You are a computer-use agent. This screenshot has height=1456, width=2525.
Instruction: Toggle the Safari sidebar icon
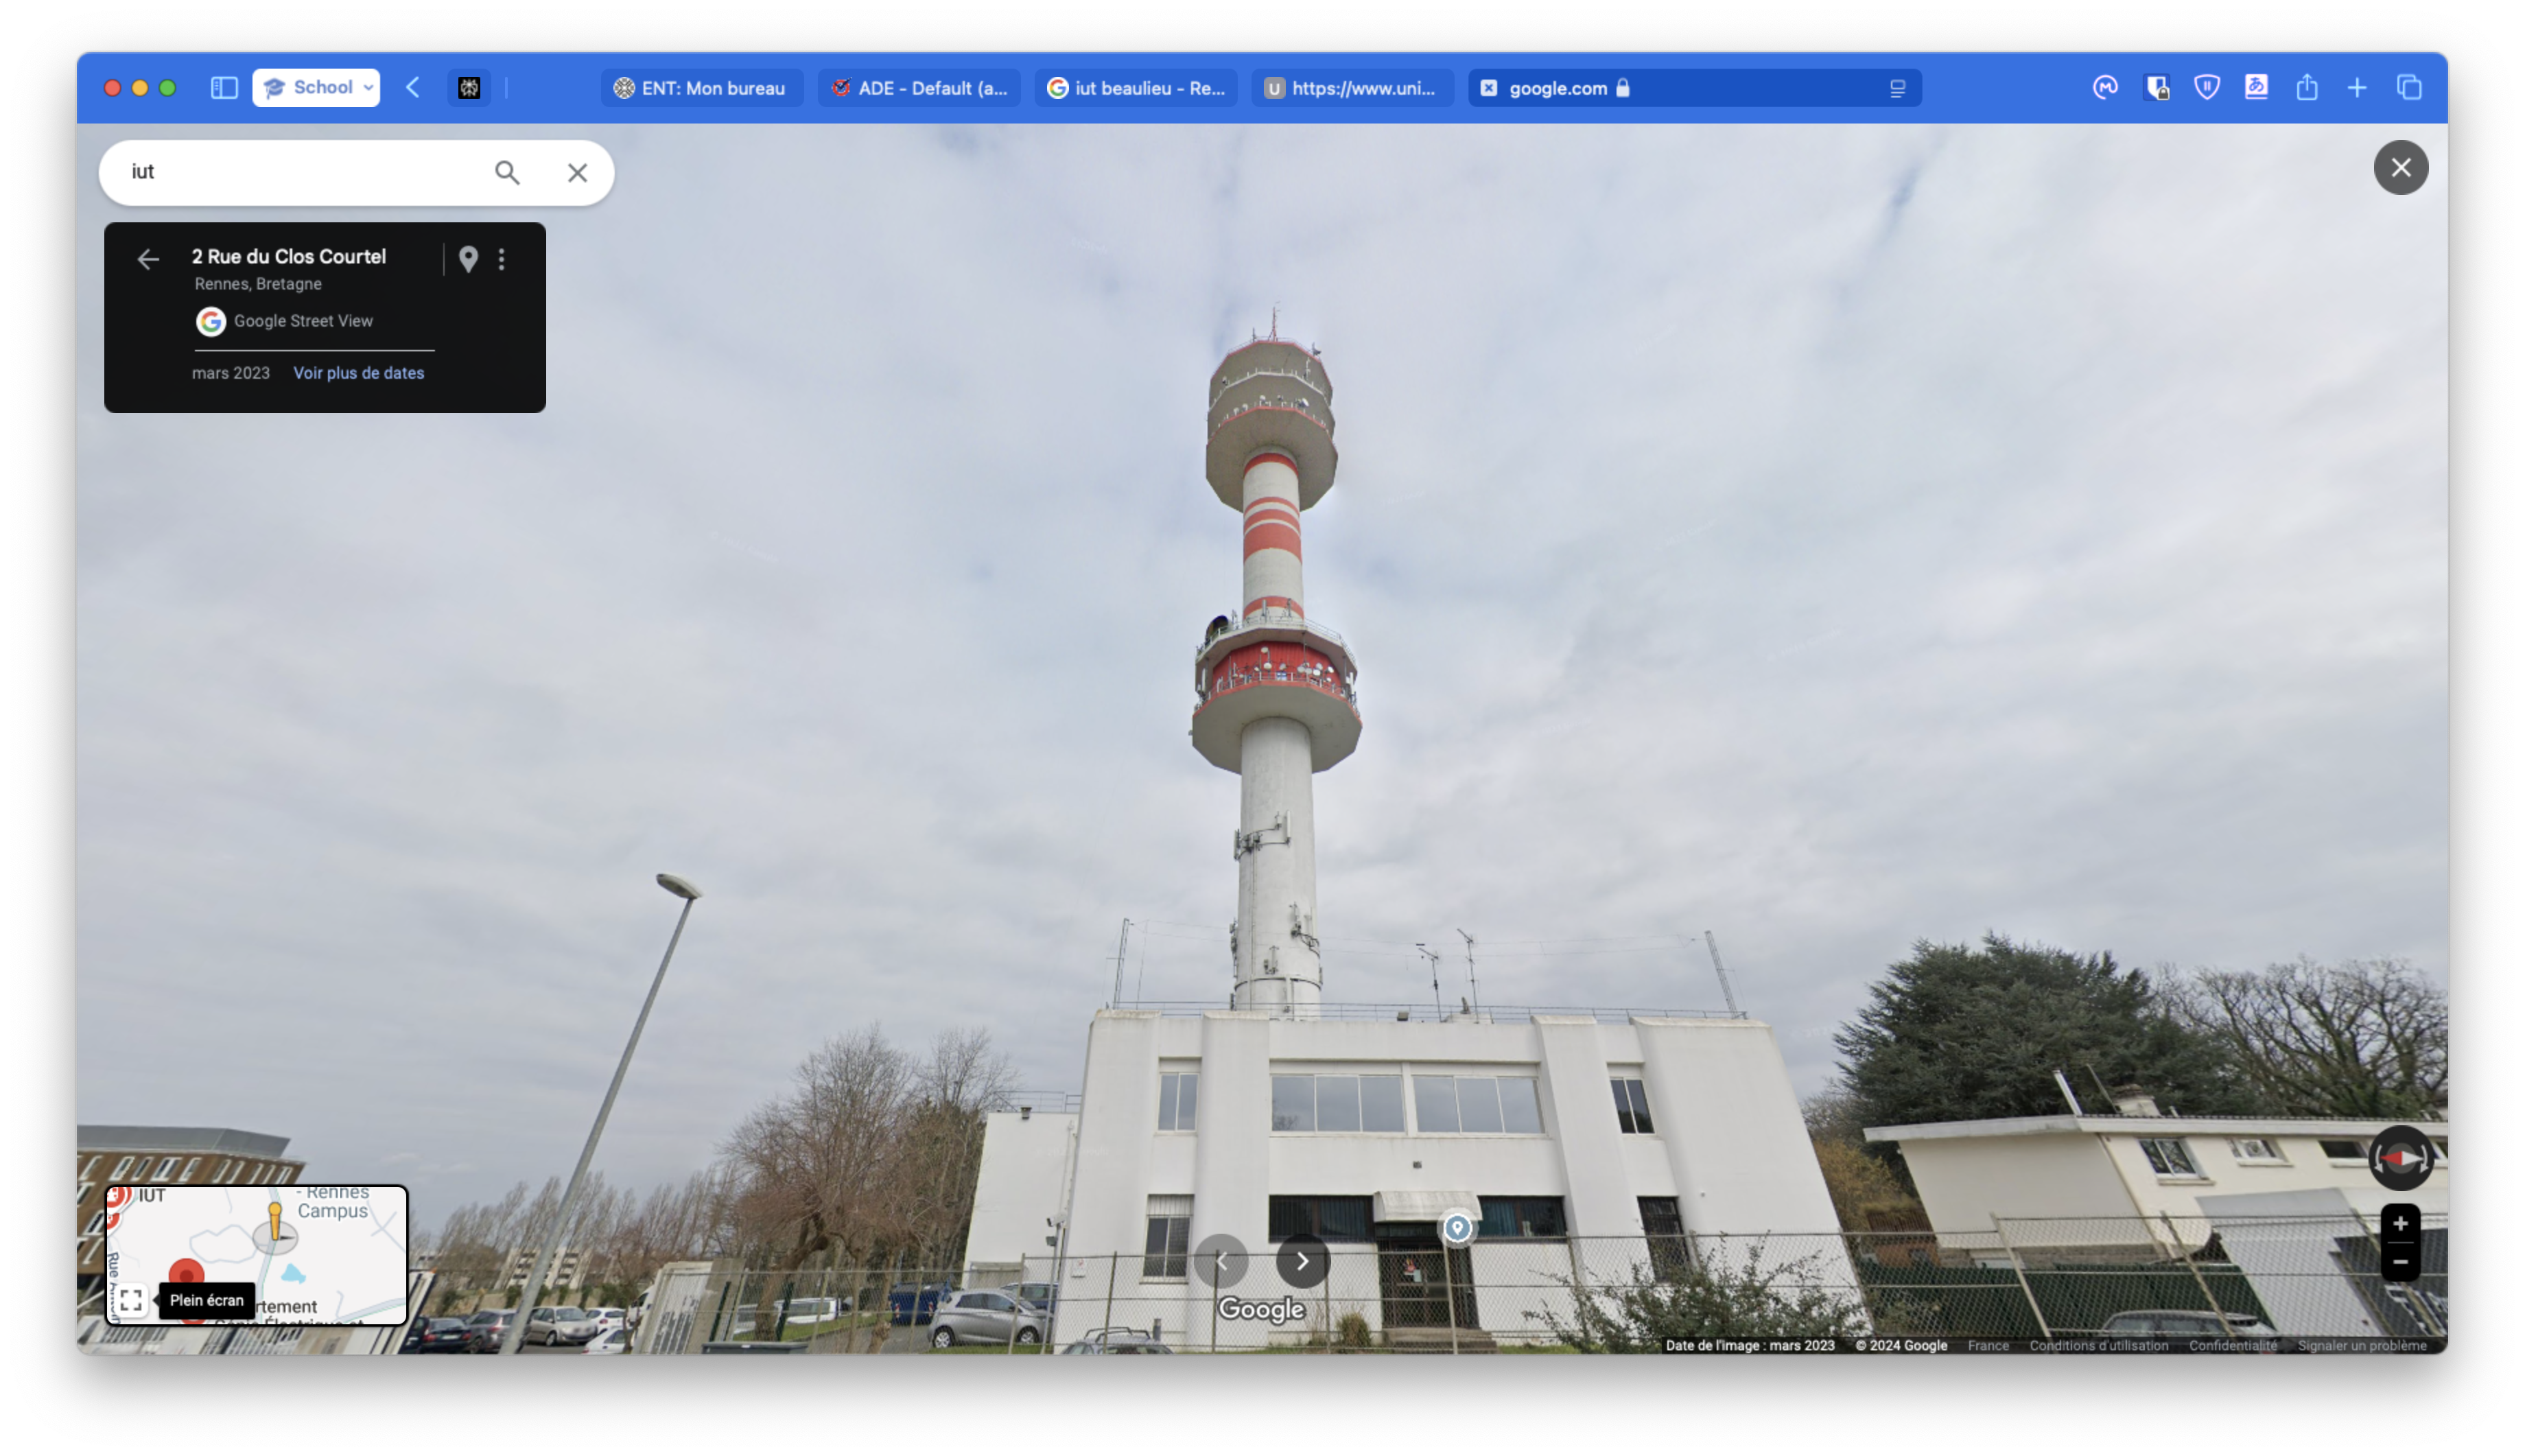(x=224, y=88)
